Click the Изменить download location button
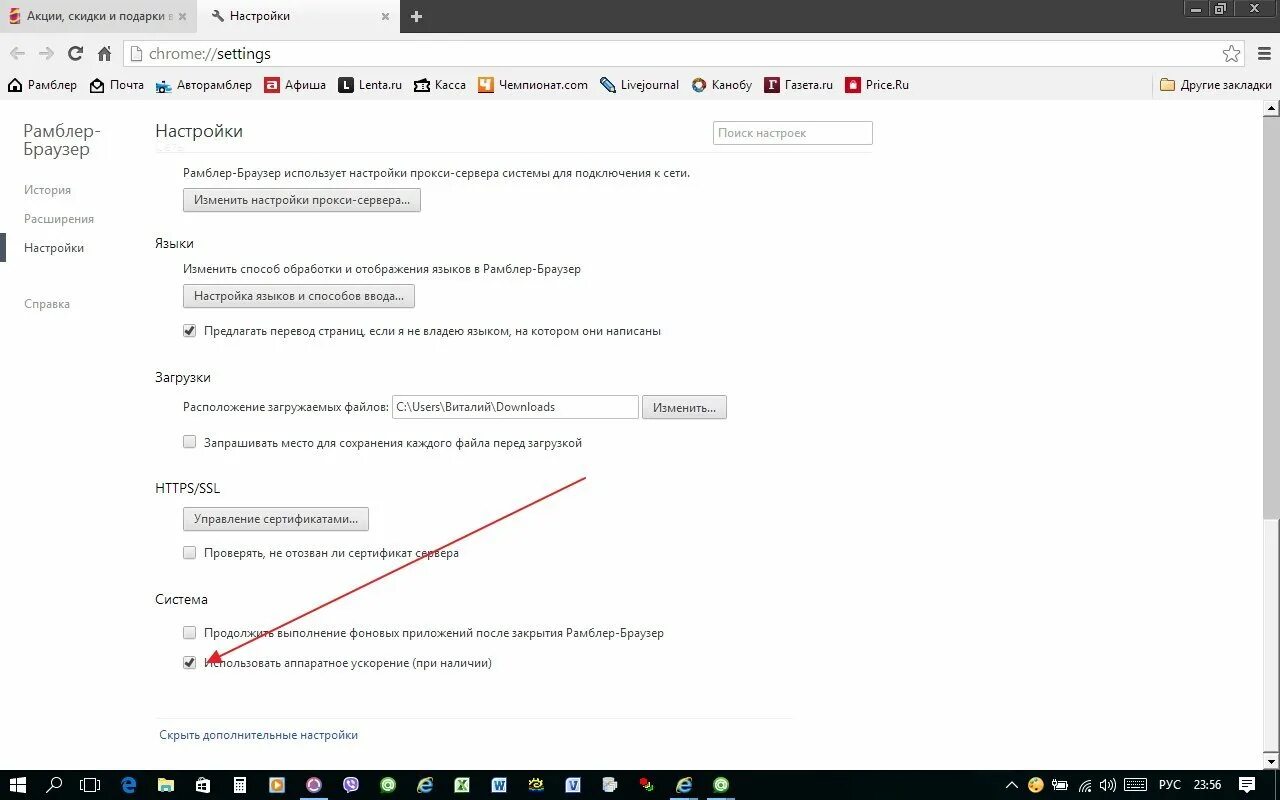Image resolution: width=1280 pixels, height=800 pixels. pyautogui.click(x=684, y=407)
